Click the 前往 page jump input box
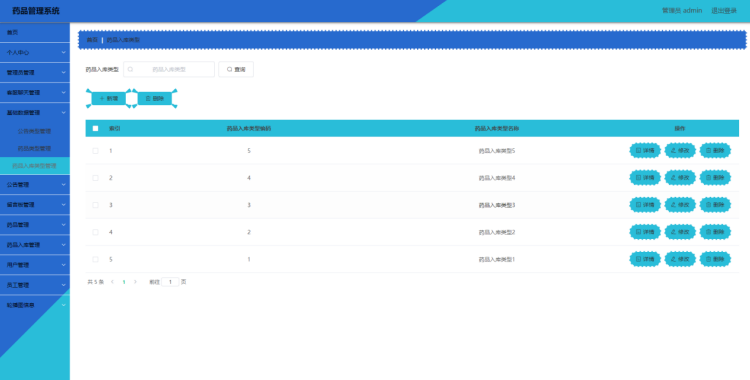This screenshot has height=380, width=750. tap(170, 282)
